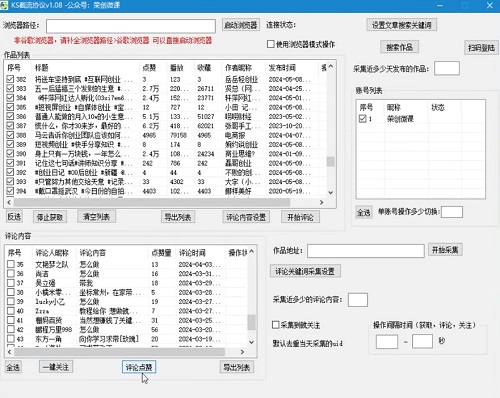Image resolution: width=500 pixels, height=398 pixels.
Task: Click the 开始采集 button
Action: (x=445, y=250)
